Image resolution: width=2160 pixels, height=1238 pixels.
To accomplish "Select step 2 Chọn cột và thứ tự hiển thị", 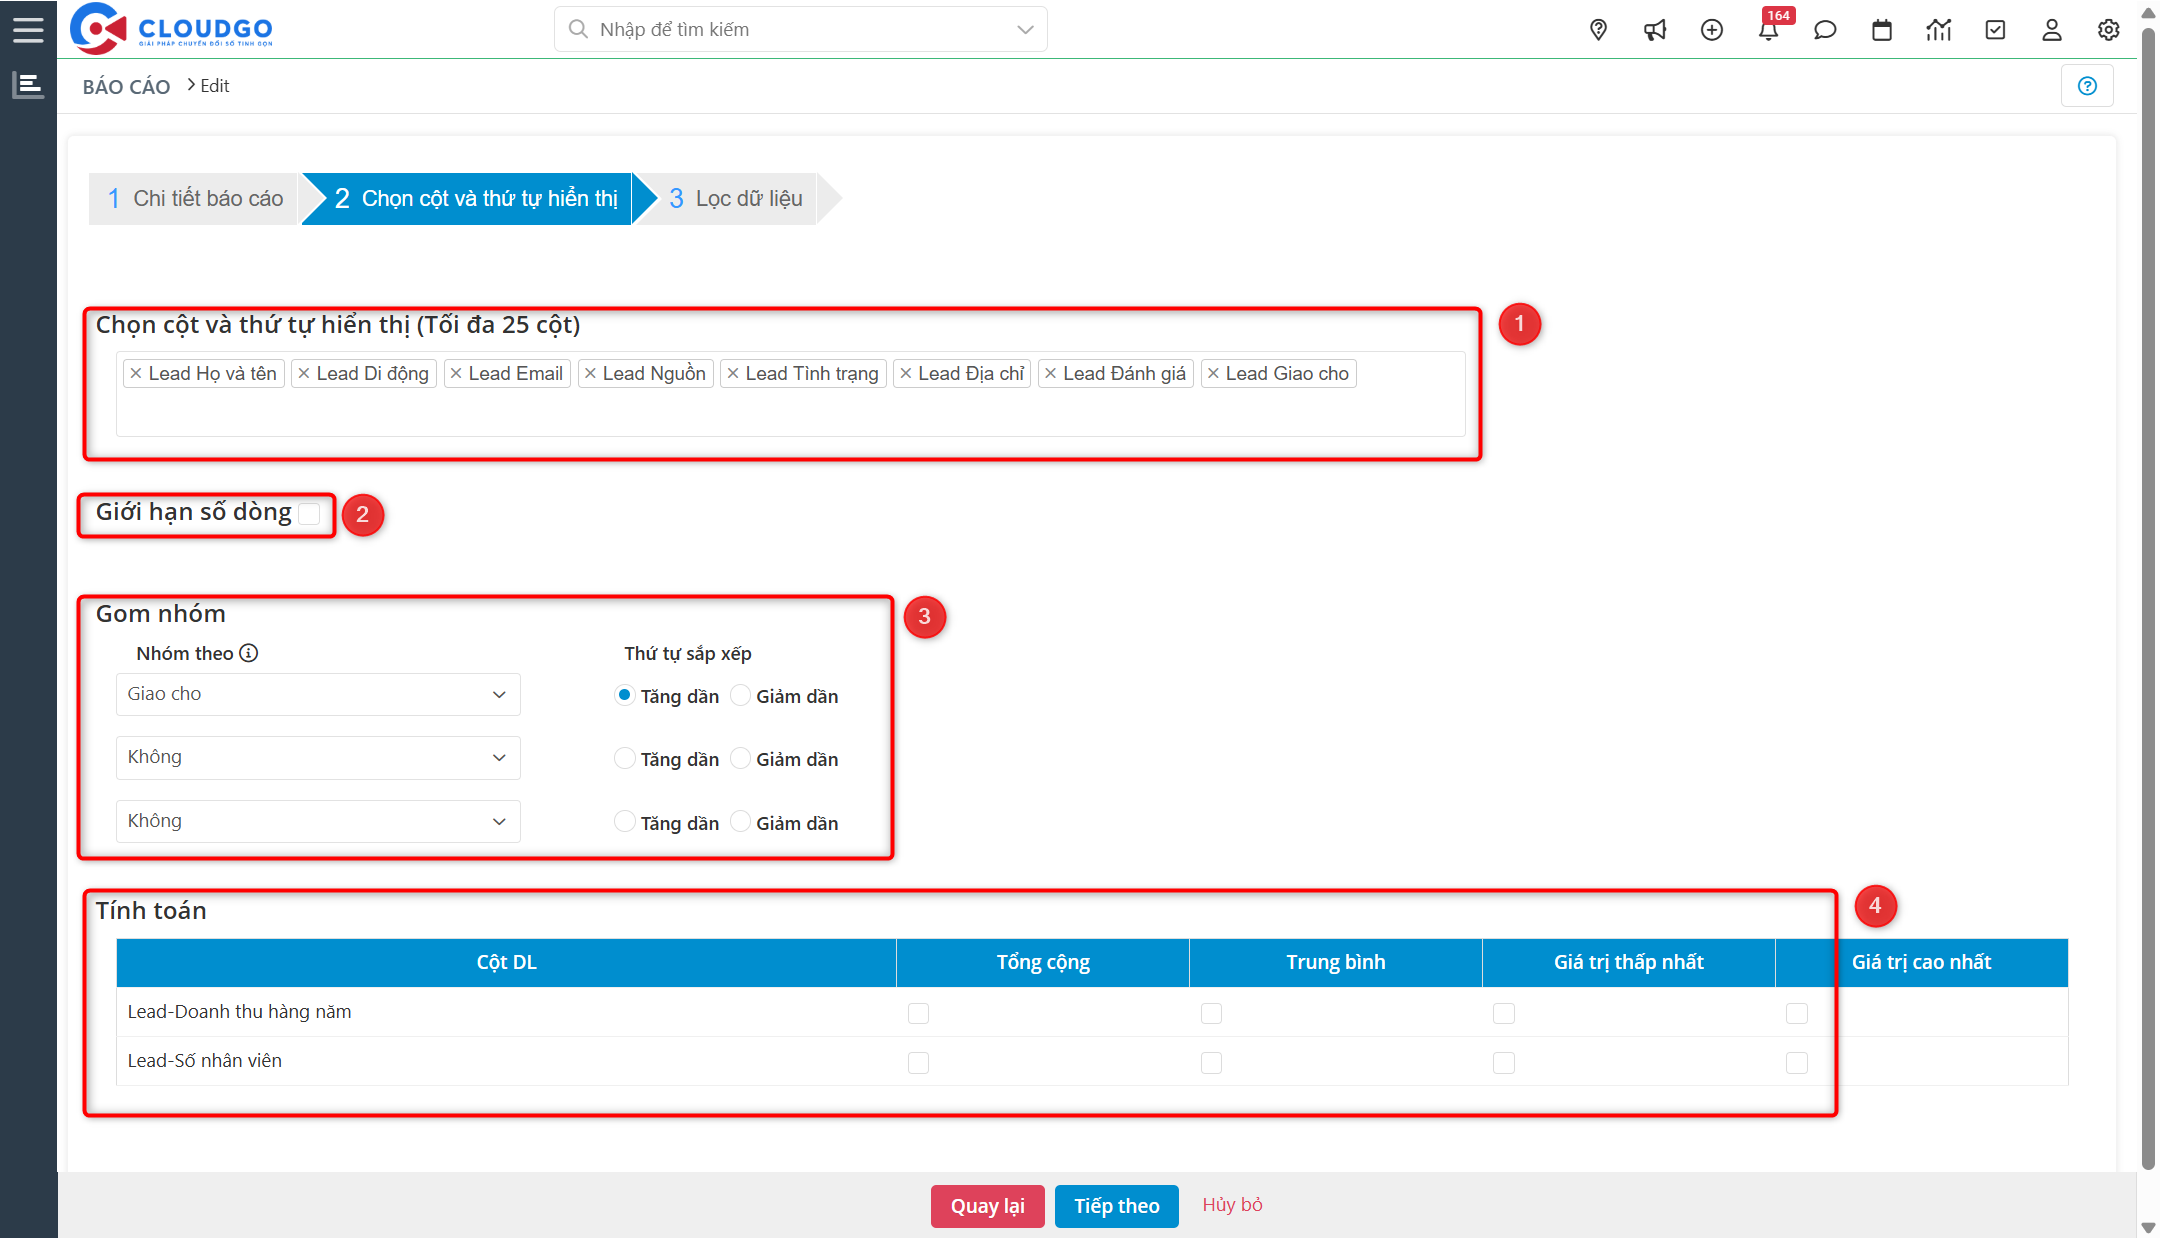I will (476, 198).
